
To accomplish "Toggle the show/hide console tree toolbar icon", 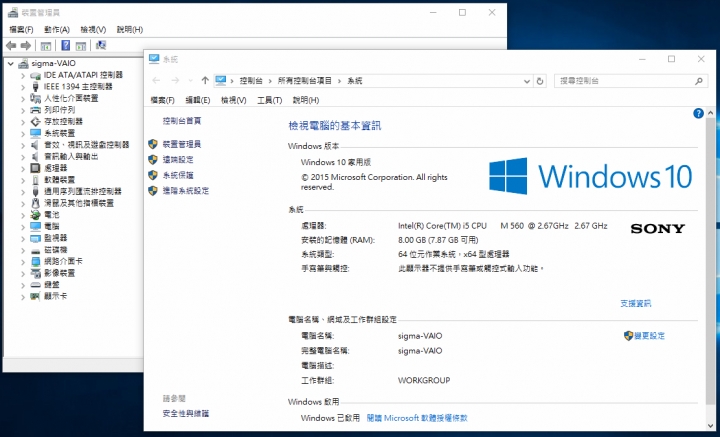I will [45, 45].
